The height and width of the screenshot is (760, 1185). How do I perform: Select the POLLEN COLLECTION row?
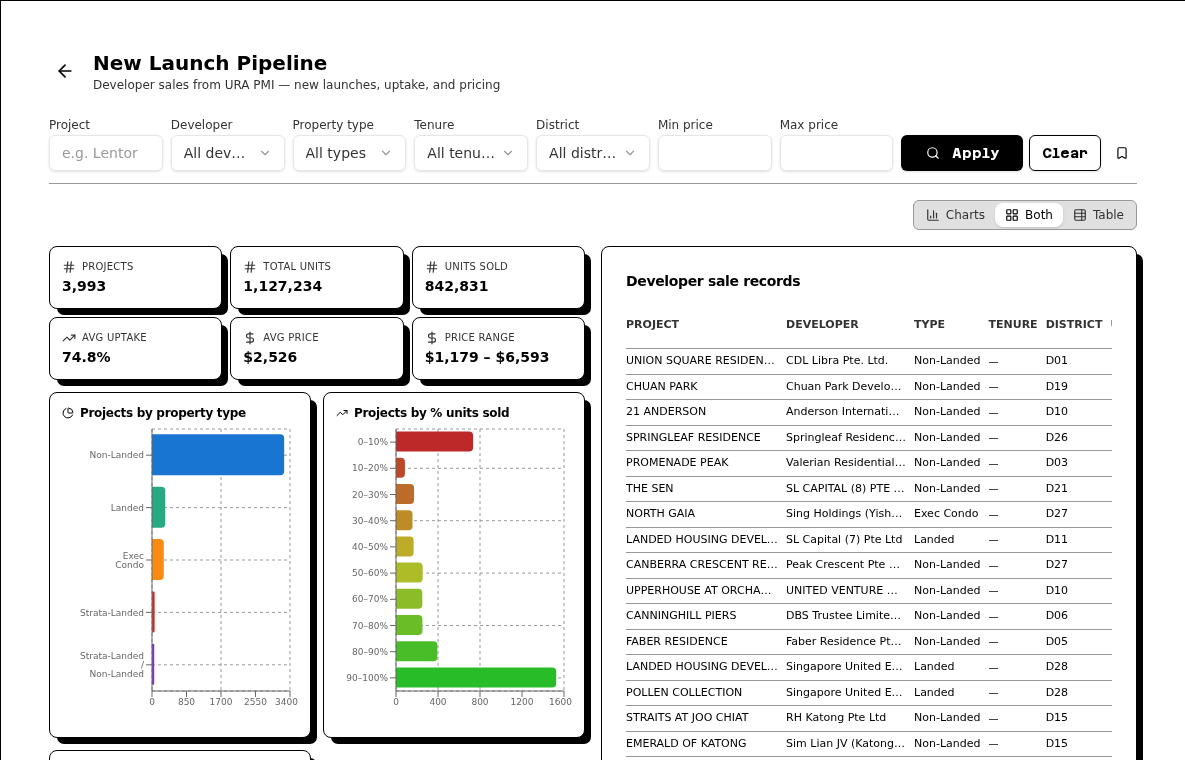869,693
